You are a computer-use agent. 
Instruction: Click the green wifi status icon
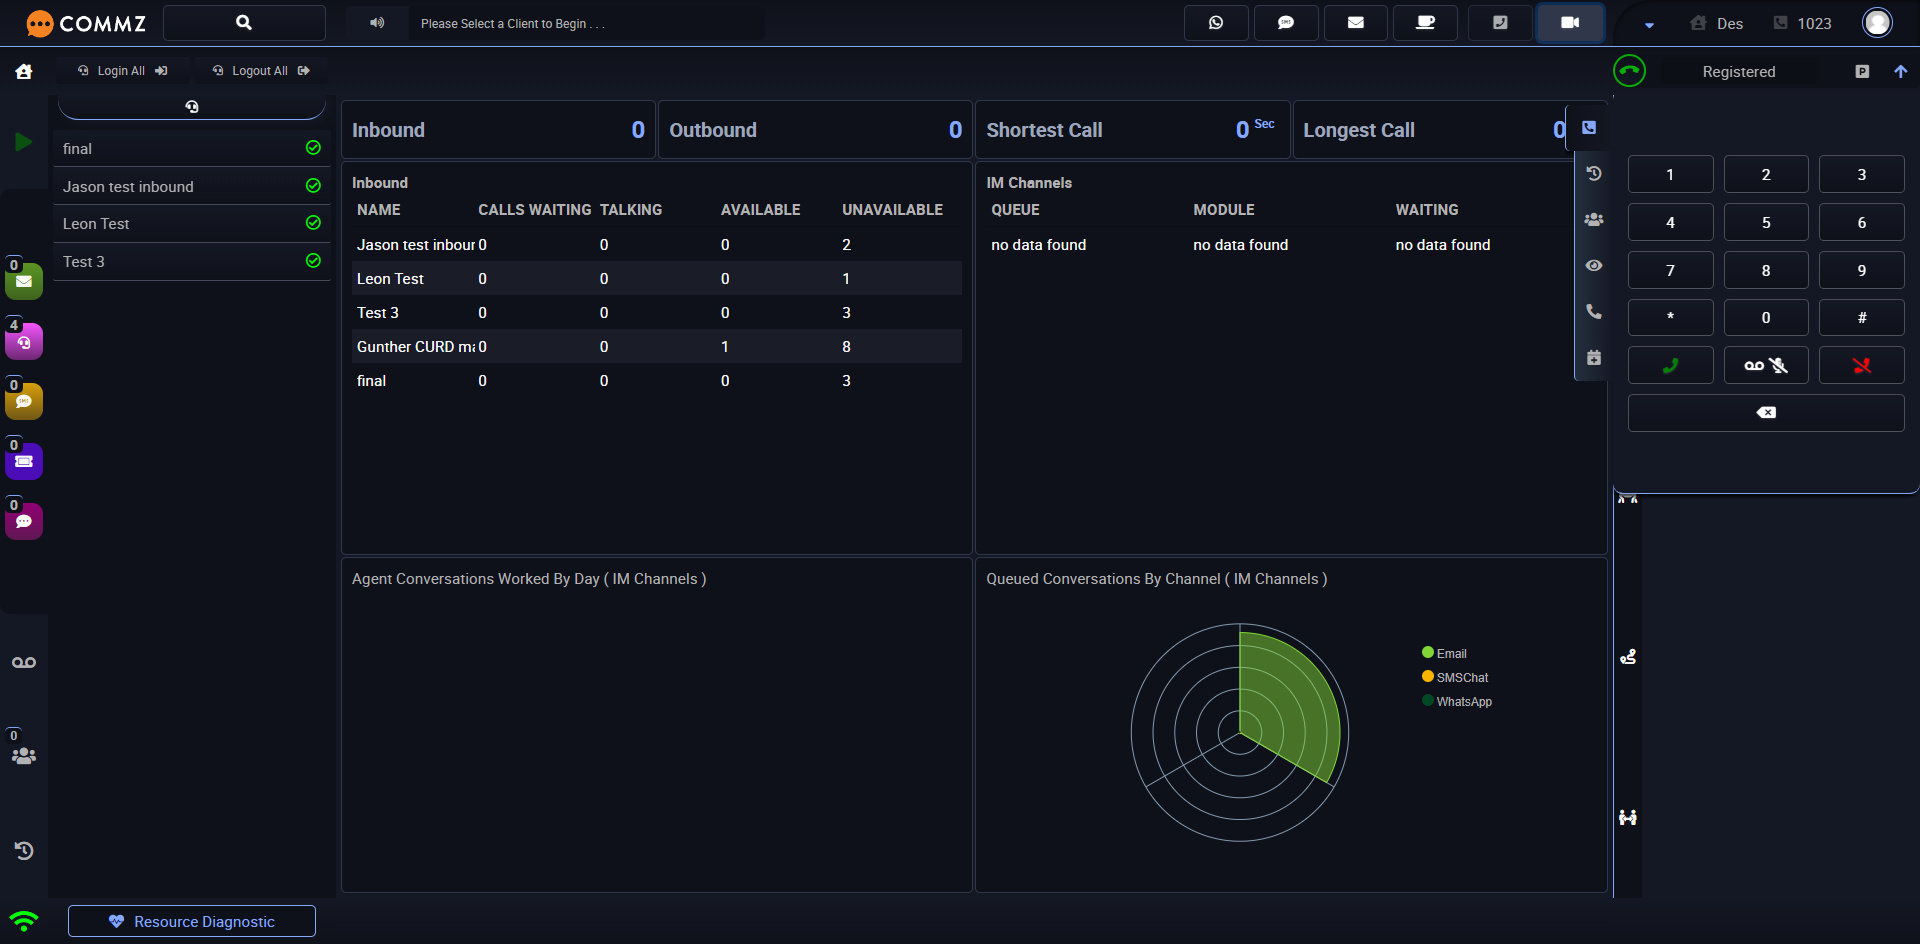(24, 921)
